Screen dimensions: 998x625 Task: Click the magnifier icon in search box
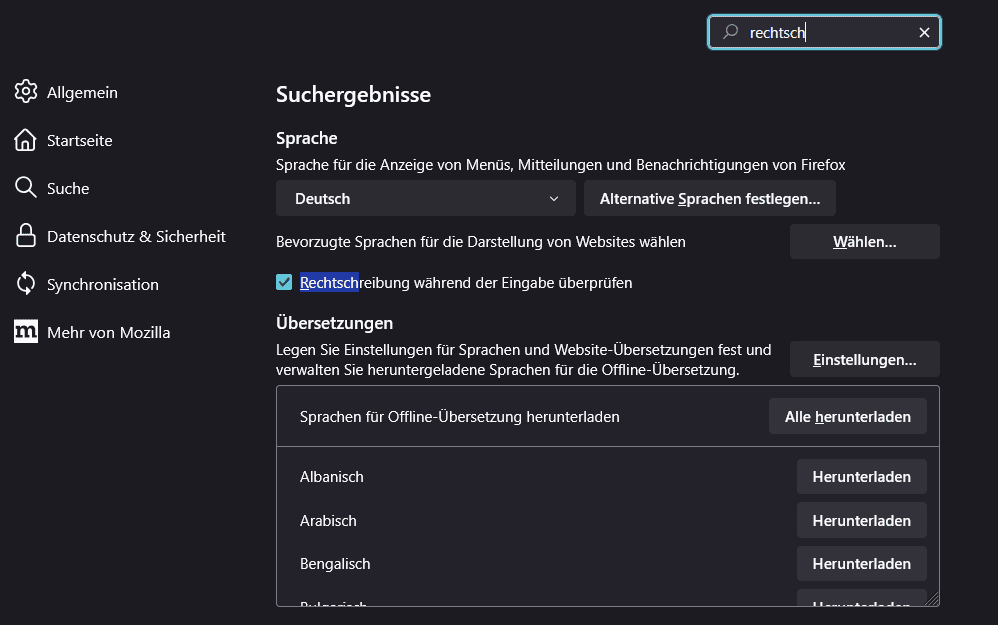(x=731, y=33)
